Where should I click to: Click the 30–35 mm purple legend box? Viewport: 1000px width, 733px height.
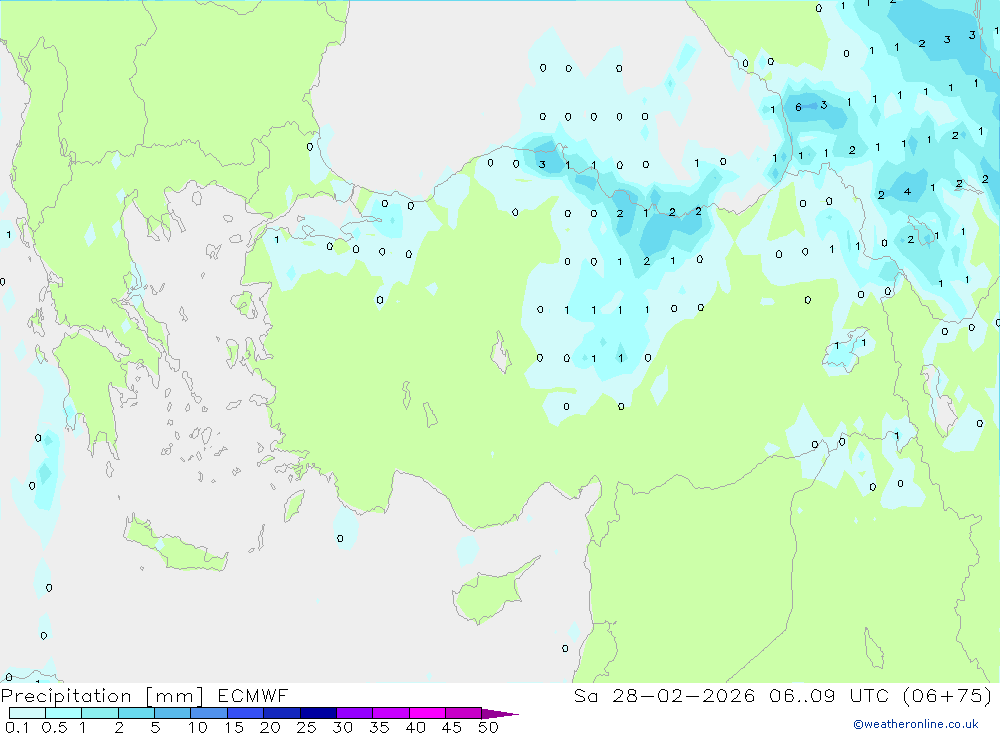(x=355, y=713)
